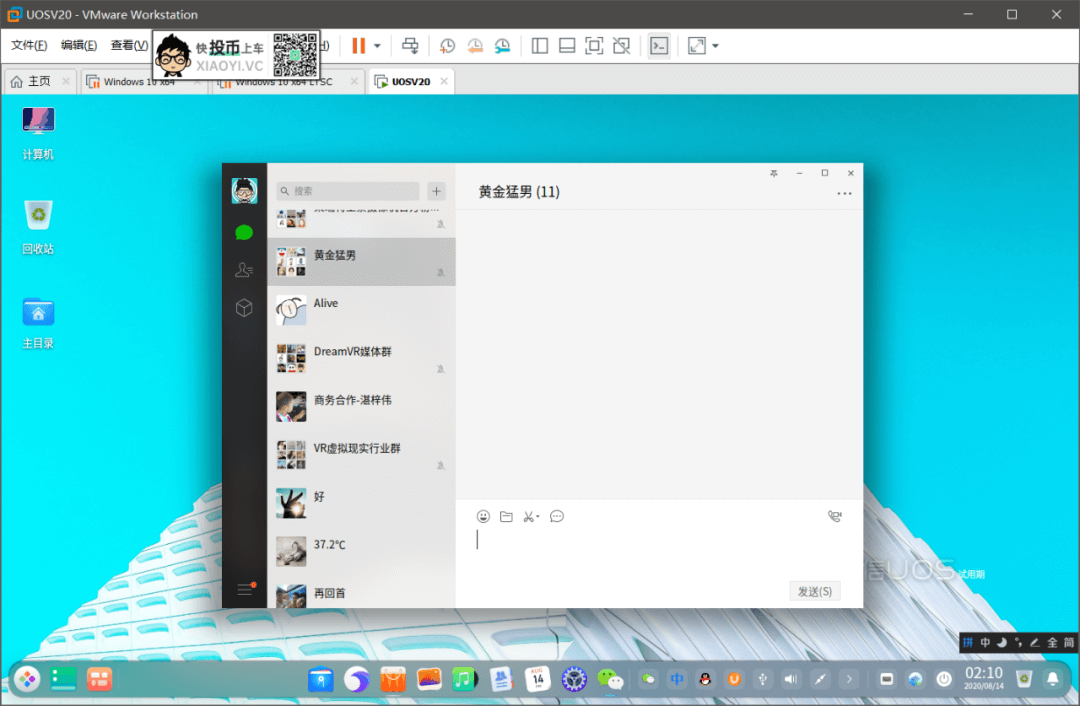Image resolution: width=1080 pixels, height=706 pixels.
Task: Open the WeChat favorites cube icon
Action: pos(244,307)
